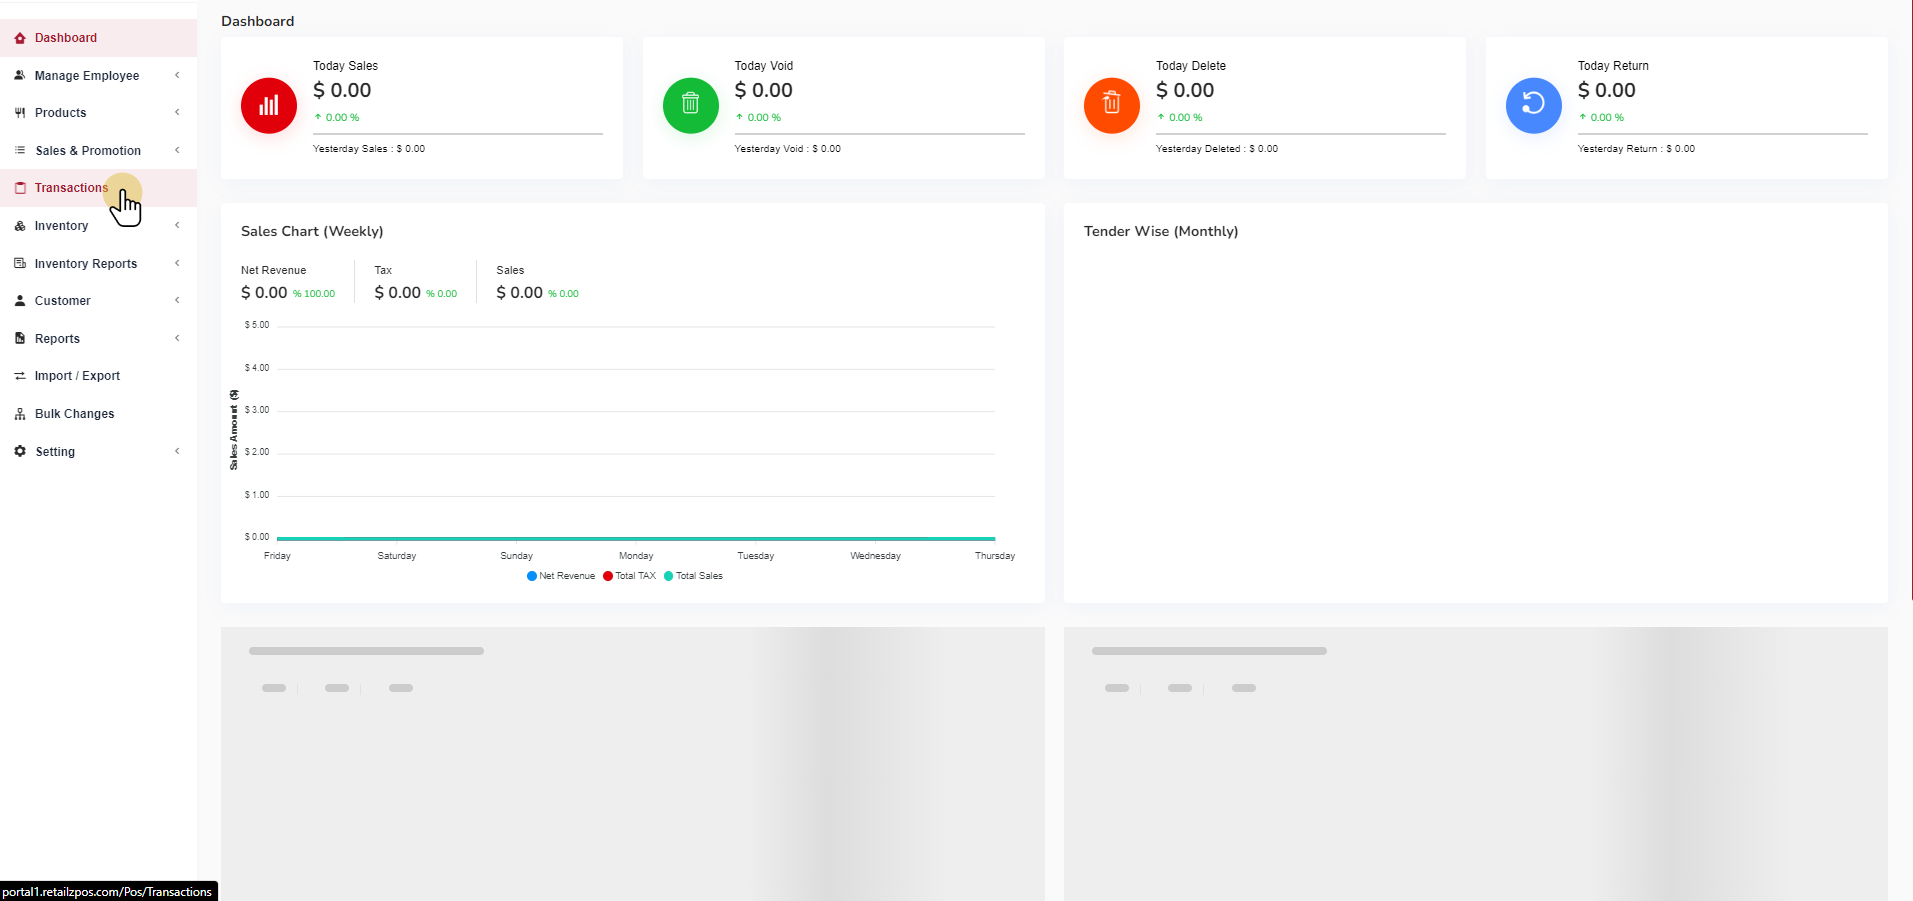The height and width of the screenshot is (901, 1913).
Task: Go to the Reports section
Action: click(x=57, y=339)
